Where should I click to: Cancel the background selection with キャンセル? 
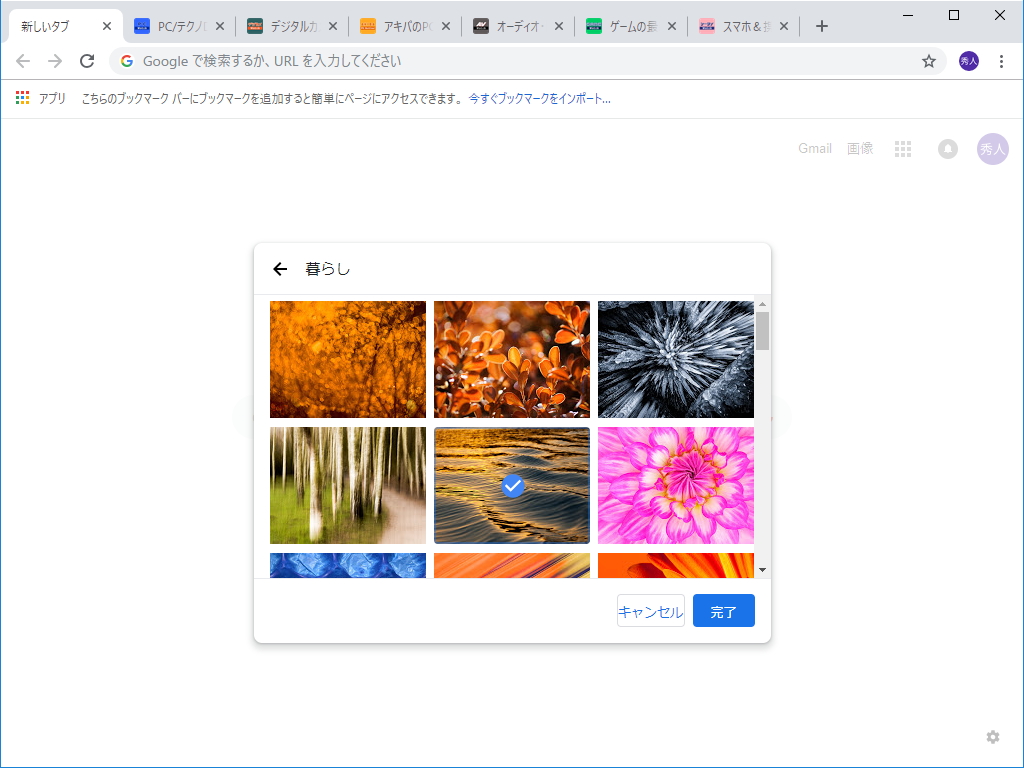click(650, 610)
